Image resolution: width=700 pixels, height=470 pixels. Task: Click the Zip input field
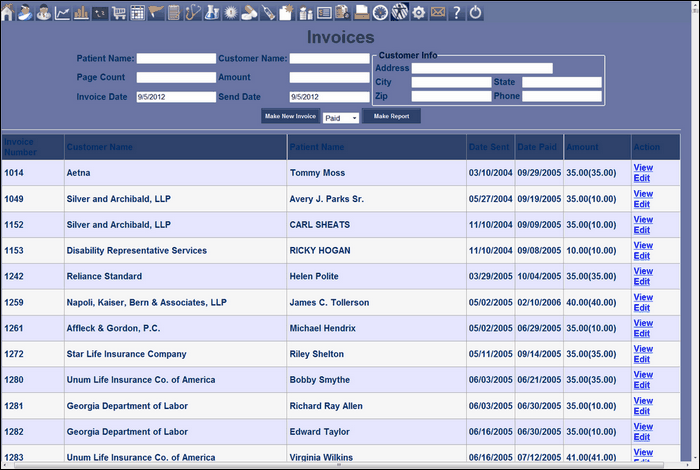pyautogui.click(x=451, y=96)
